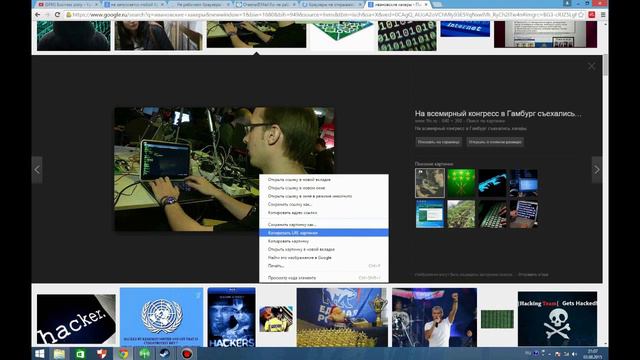Open the 'hacker.' text image result
Image resolution: width=640 pixels, height=360 pixels.
pos(76,319)
